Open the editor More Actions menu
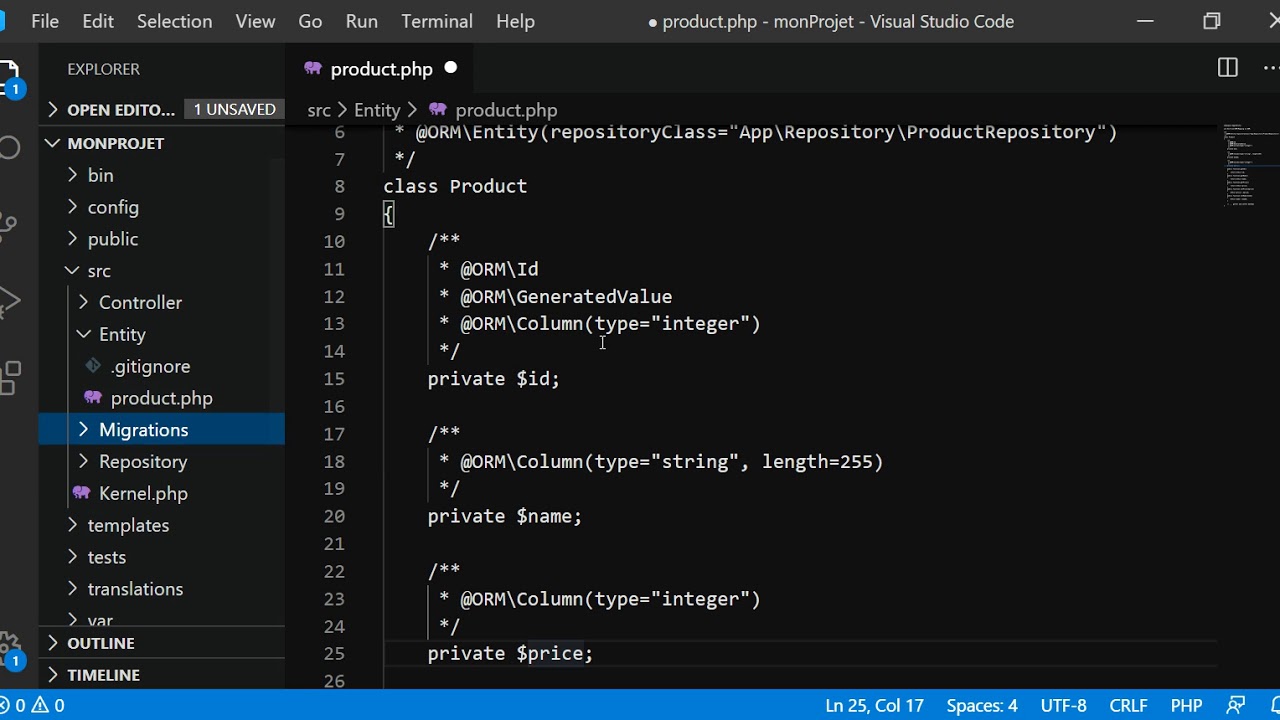The image size is (1280, 720). (1271, 68)
